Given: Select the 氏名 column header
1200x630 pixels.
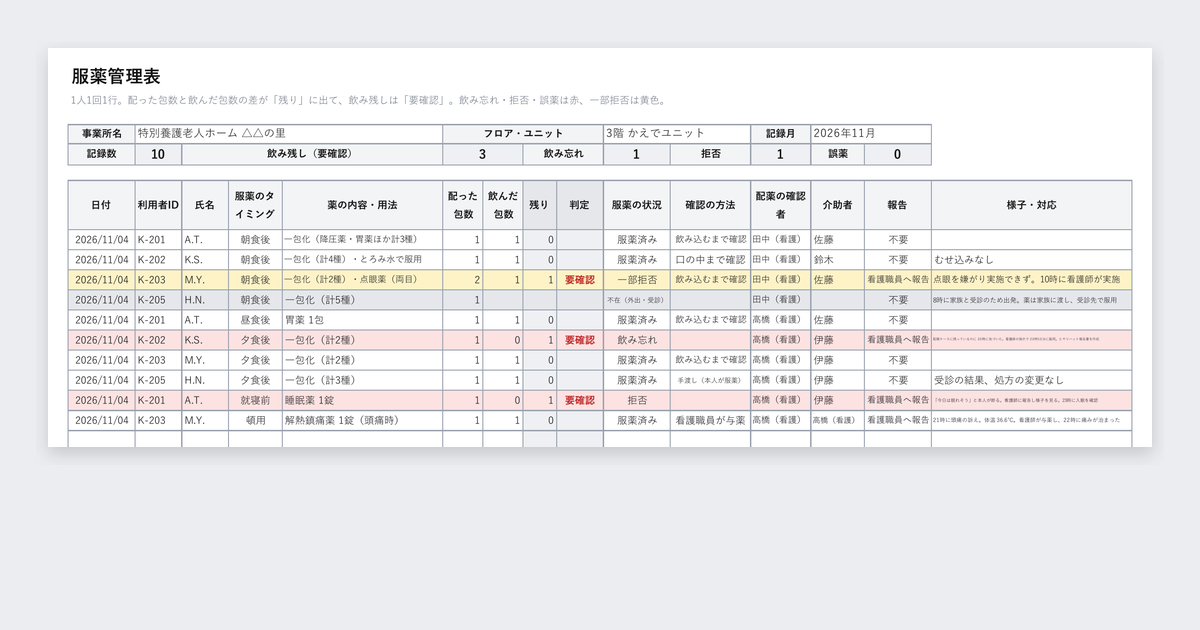Looking at the screenshot, I should pos(205,205).
